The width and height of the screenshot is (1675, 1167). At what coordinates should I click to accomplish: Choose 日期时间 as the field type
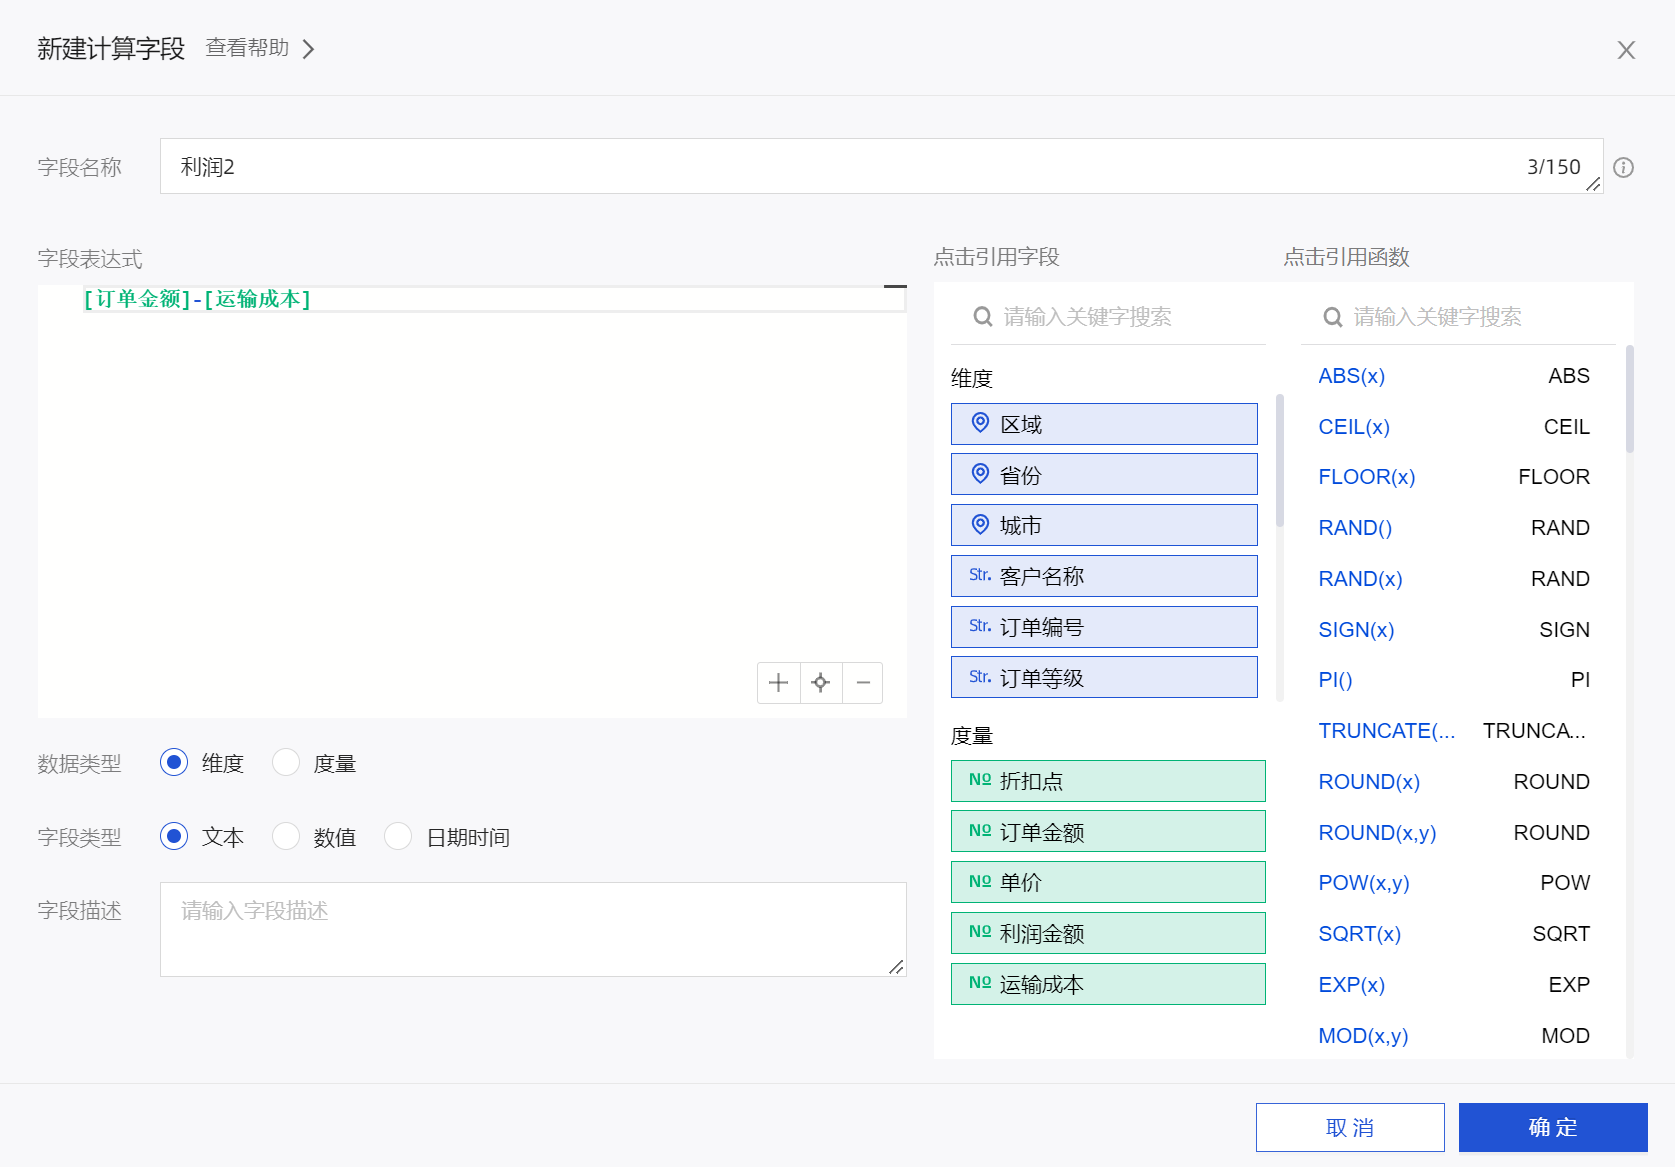coord(398,836)
